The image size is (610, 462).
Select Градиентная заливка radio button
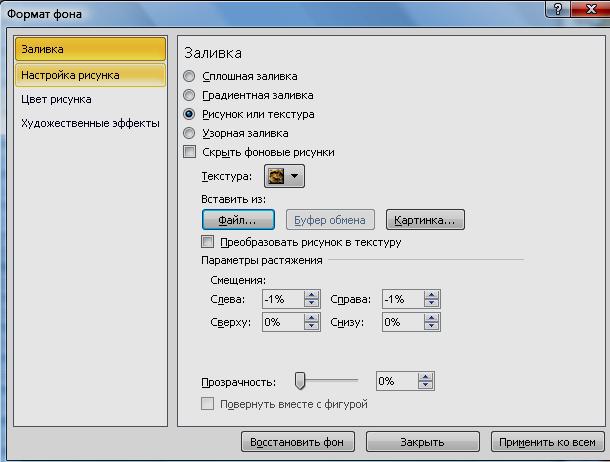(x=189, y=95)
